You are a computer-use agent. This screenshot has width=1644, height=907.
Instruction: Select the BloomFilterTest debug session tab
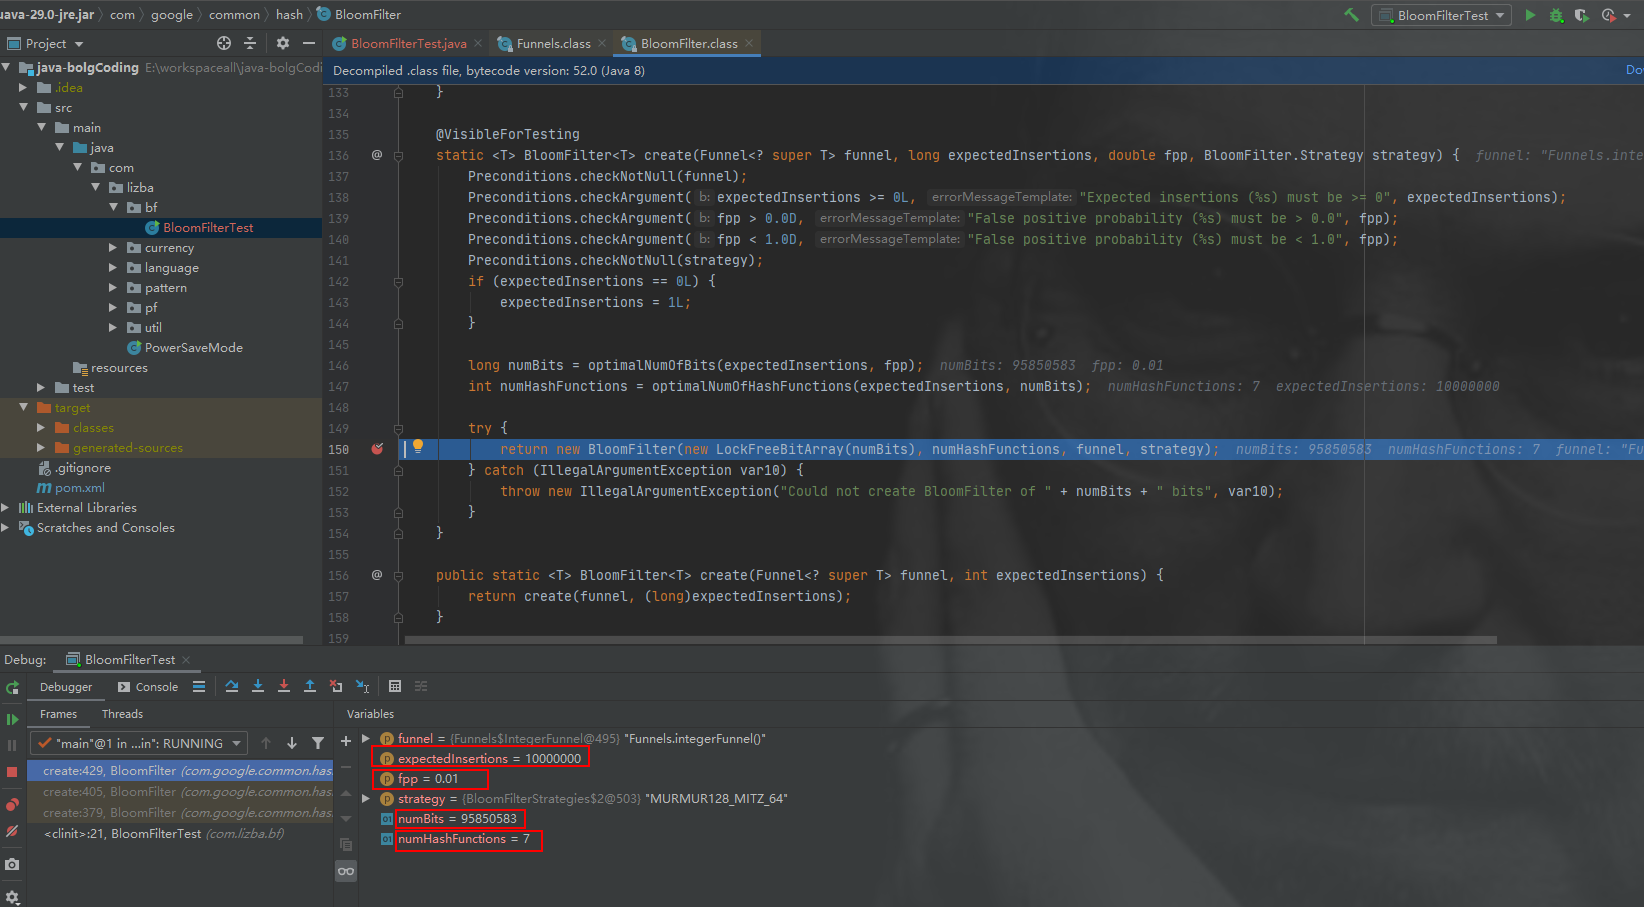click(x=129, y=660)
